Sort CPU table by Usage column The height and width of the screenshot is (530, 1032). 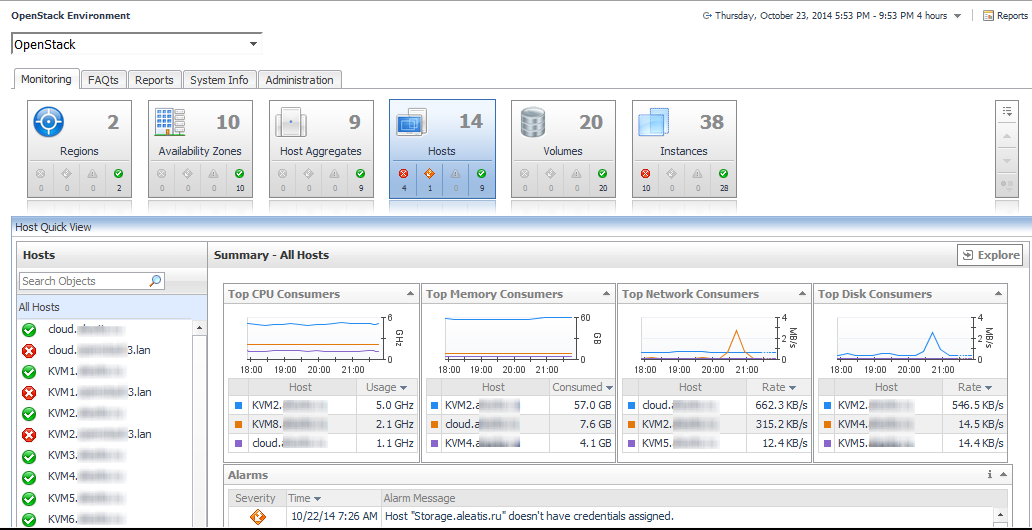click(387, 387)
